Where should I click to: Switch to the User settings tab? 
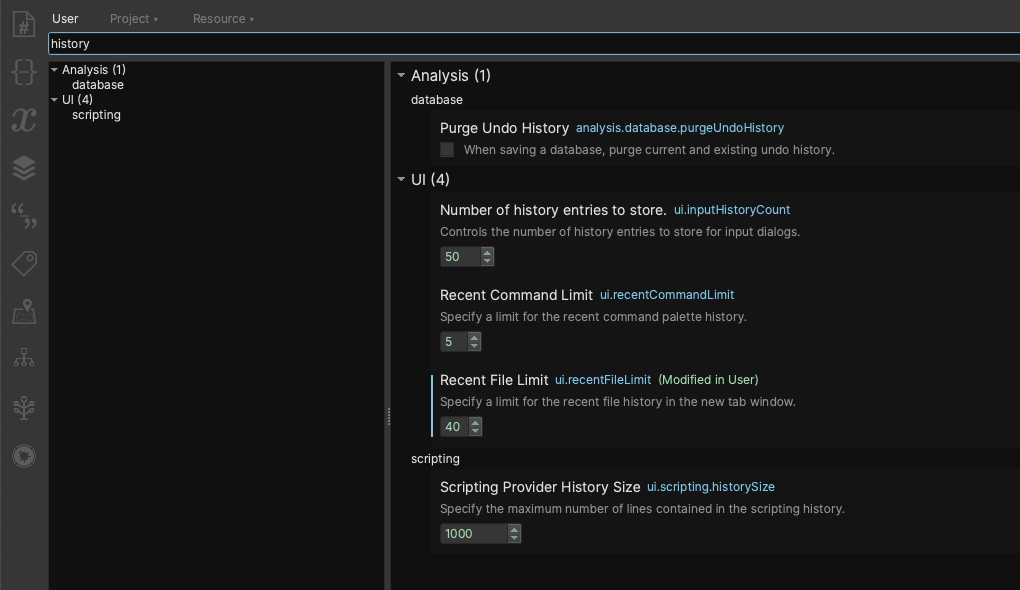(65, 18)
